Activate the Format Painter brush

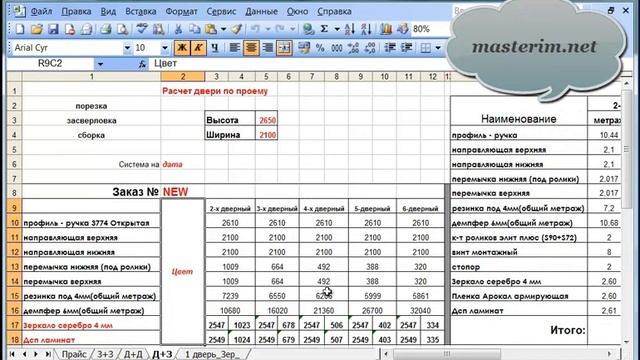(236, 29)
